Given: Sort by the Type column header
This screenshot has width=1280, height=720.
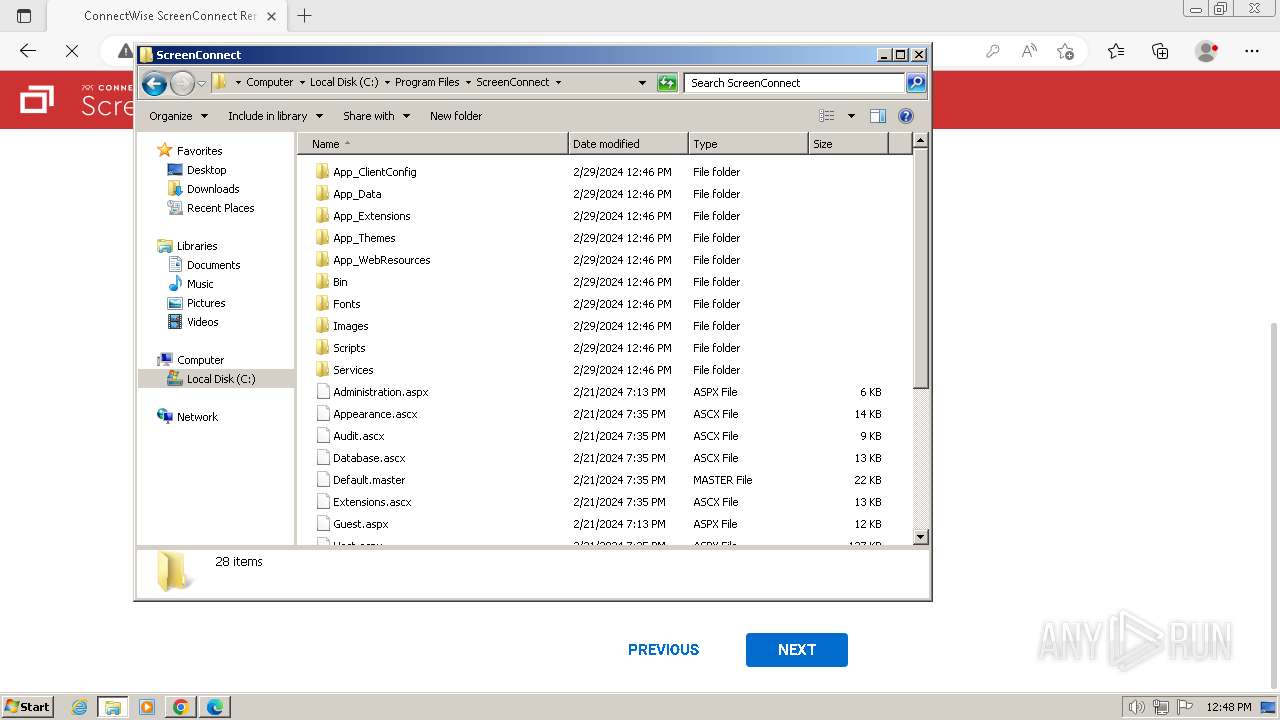Looking at the screenshot, I should coord(748,144).
